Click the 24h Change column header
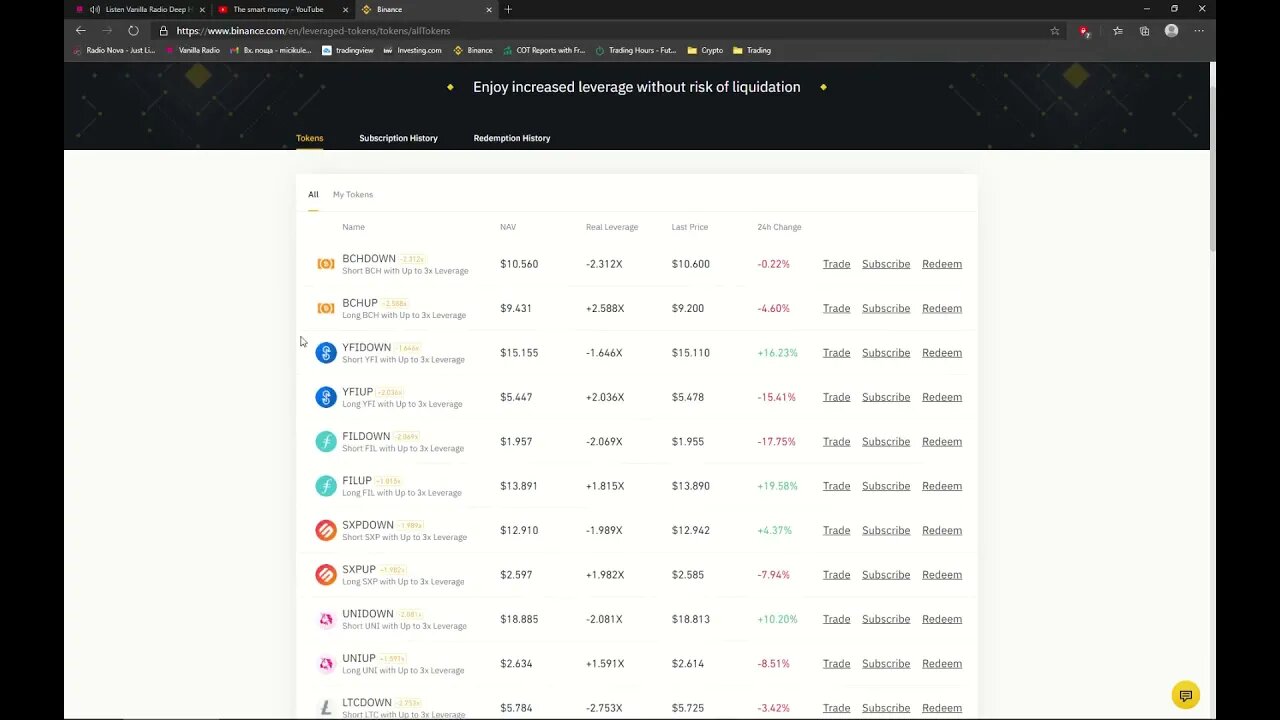 point(779,227)
